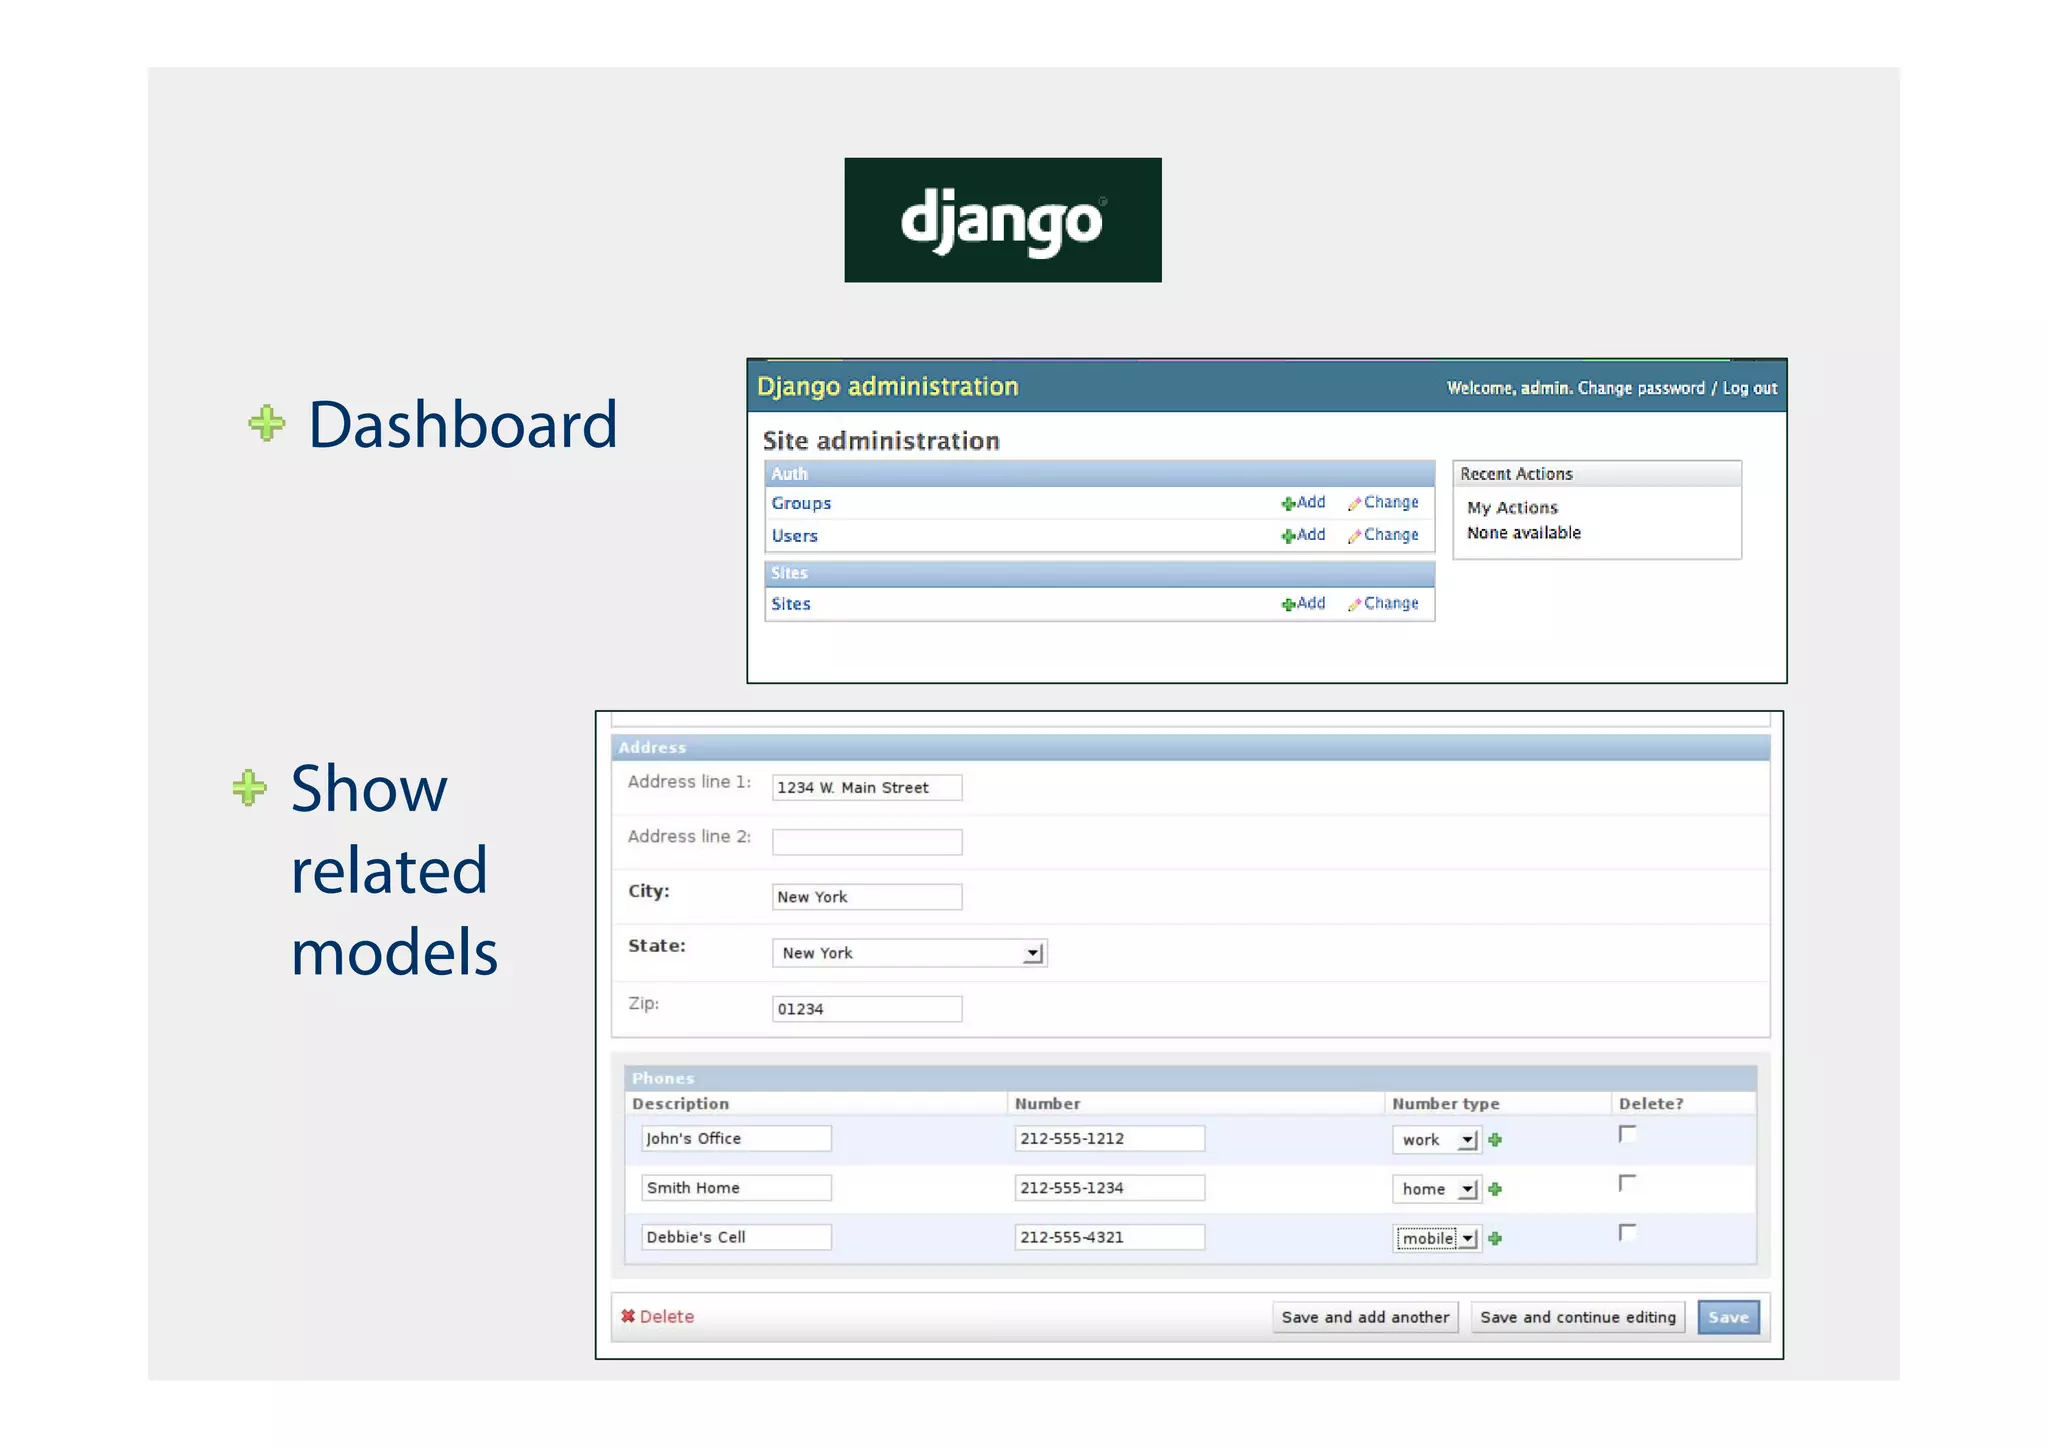
Task: Click Change link for Groups
Action: (x=1391, y=502)
